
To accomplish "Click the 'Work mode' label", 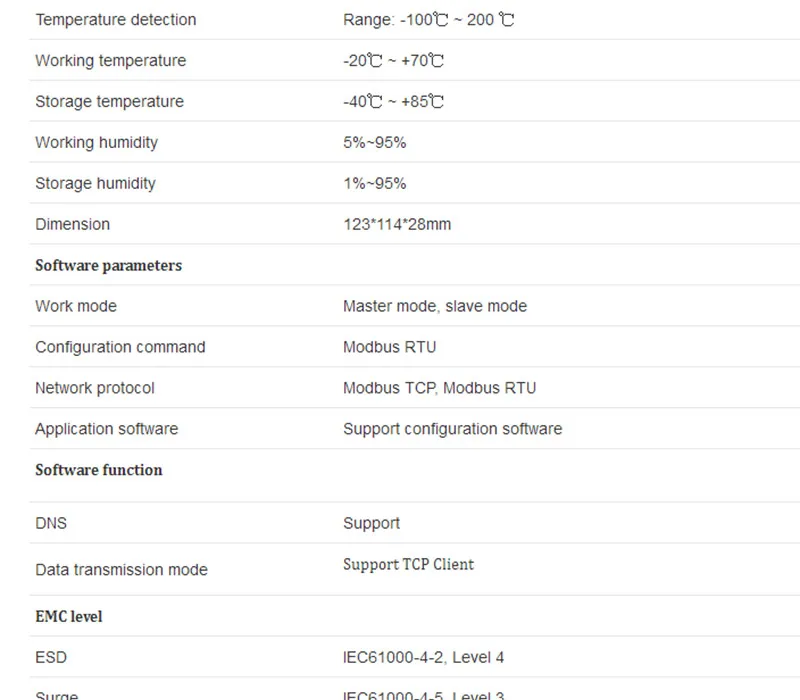I will [76, 306].
